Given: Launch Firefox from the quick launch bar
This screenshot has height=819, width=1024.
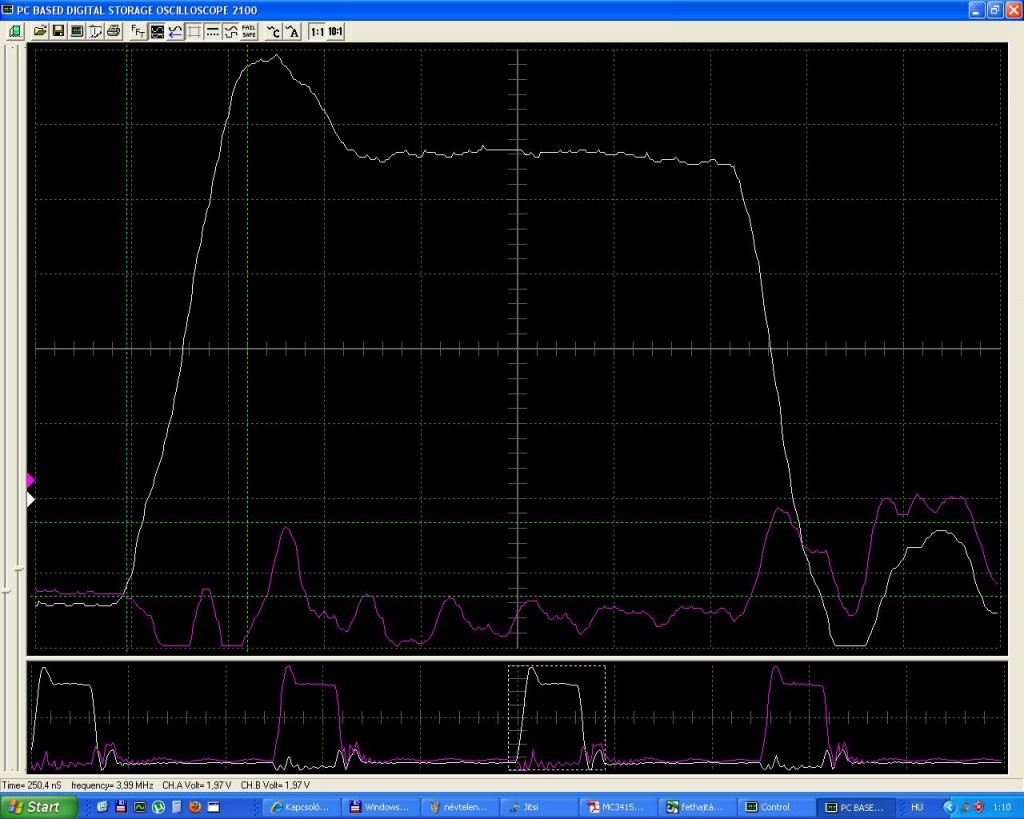Looking at the screenshot, I should coord(195,807).
